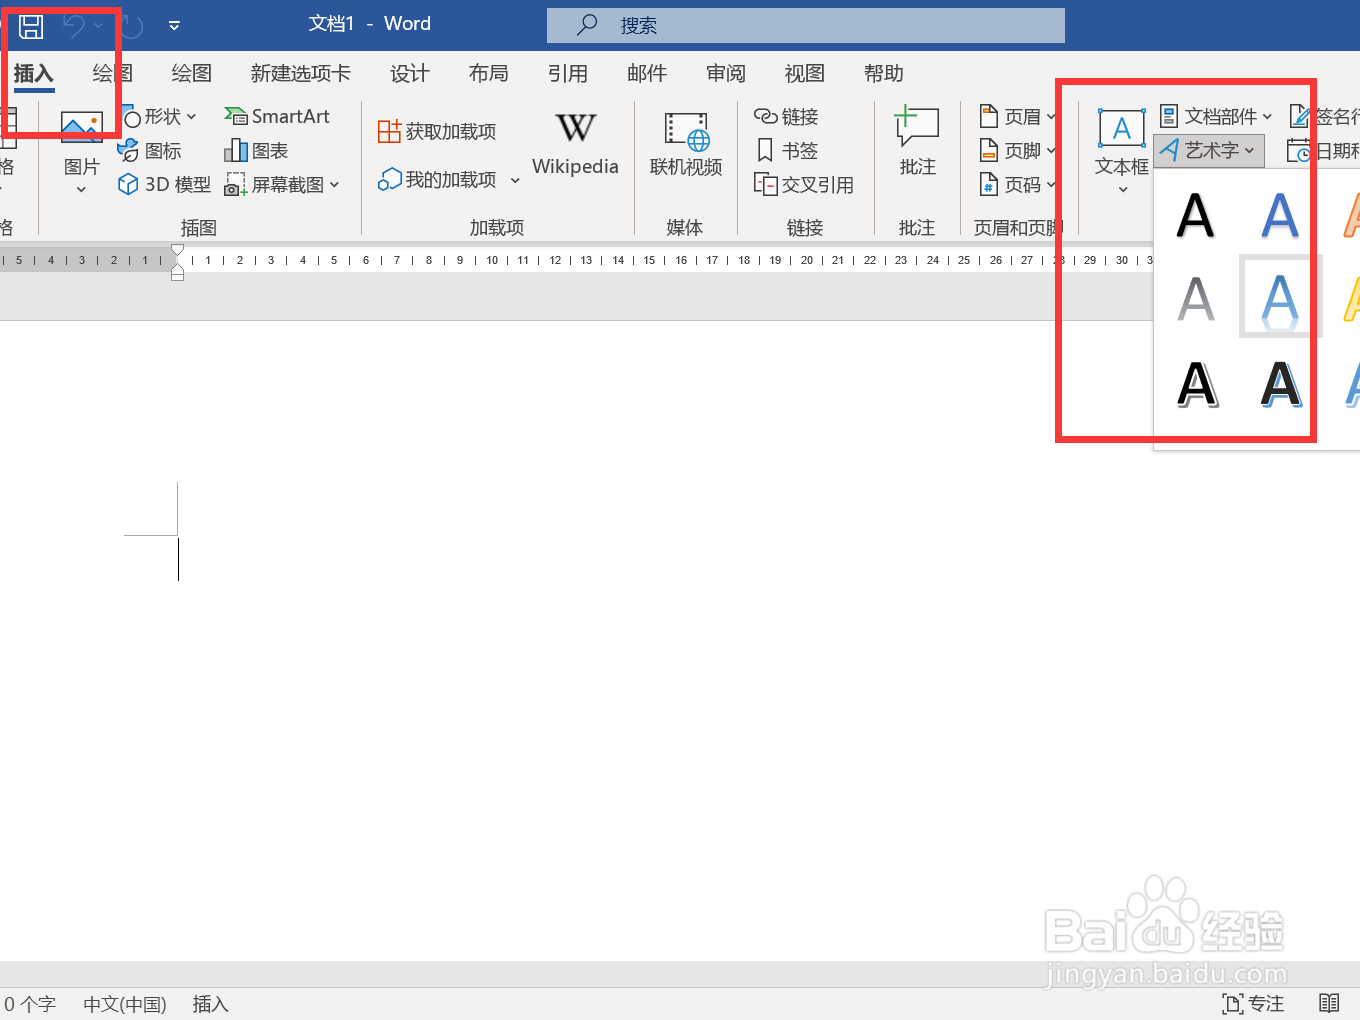Select the blue reflection WordArt style
The width and height of the screenshot is (1360, 1020).
(1281, 296)
